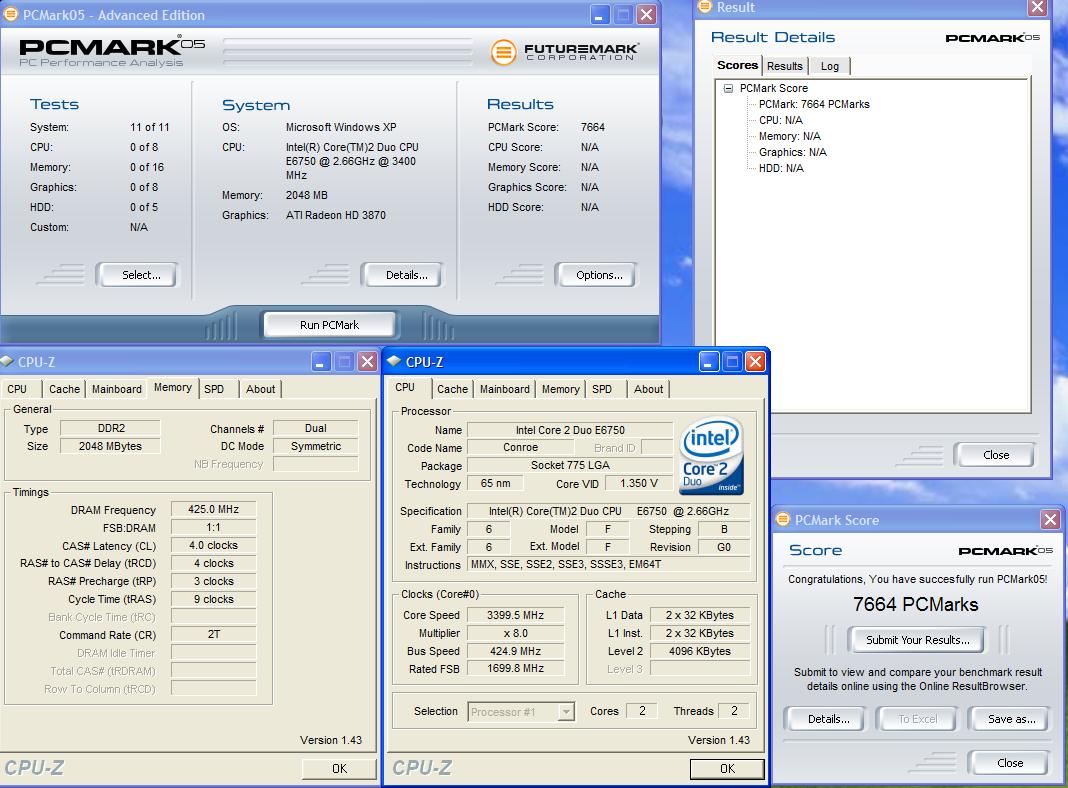The image size is (1068, 788).
Task: Click Submit Your Results... button
Action: point(917,640)
